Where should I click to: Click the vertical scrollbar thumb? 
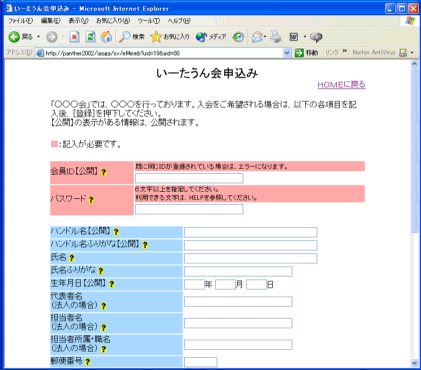(x=414, y=151)
